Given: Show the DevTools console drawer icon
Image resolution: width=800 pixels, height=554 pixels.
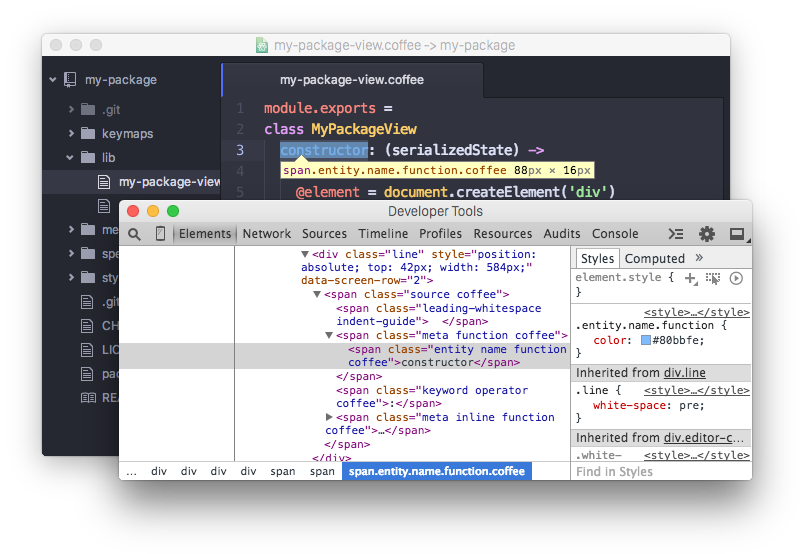Looking at the screenshot, I should (x=676, y=234).
